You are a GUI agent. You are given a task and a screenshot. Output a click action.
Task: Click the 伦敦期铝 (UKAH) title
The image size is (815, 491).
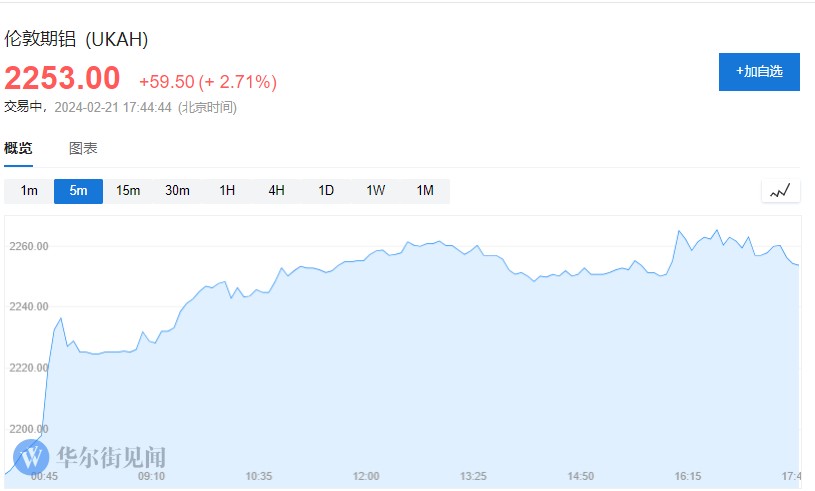point(76,40)
